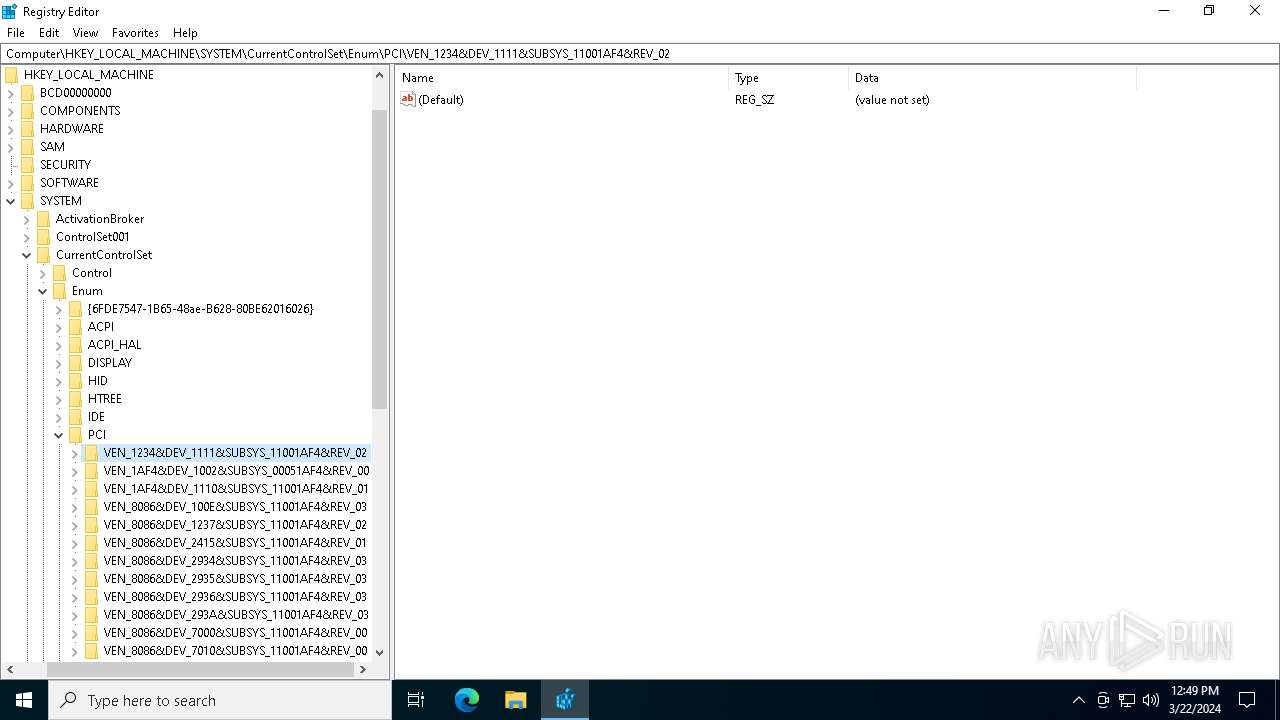Click the tree scrollbar down arrow
Image resolution: width=1280 pixels, height=720 pixels.
(x=380, y=652)
